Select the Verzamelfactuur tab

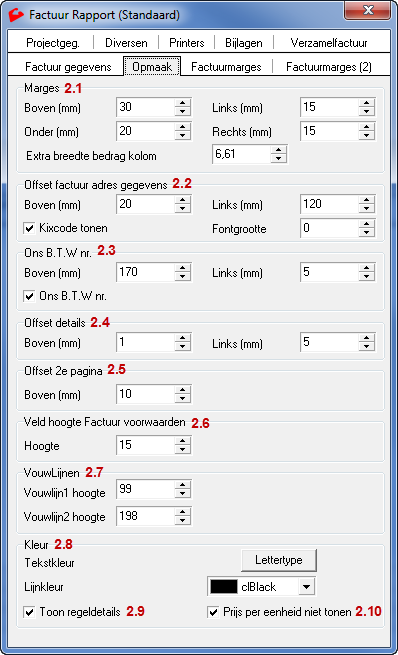pyautogui.click(x=329, y=43)
